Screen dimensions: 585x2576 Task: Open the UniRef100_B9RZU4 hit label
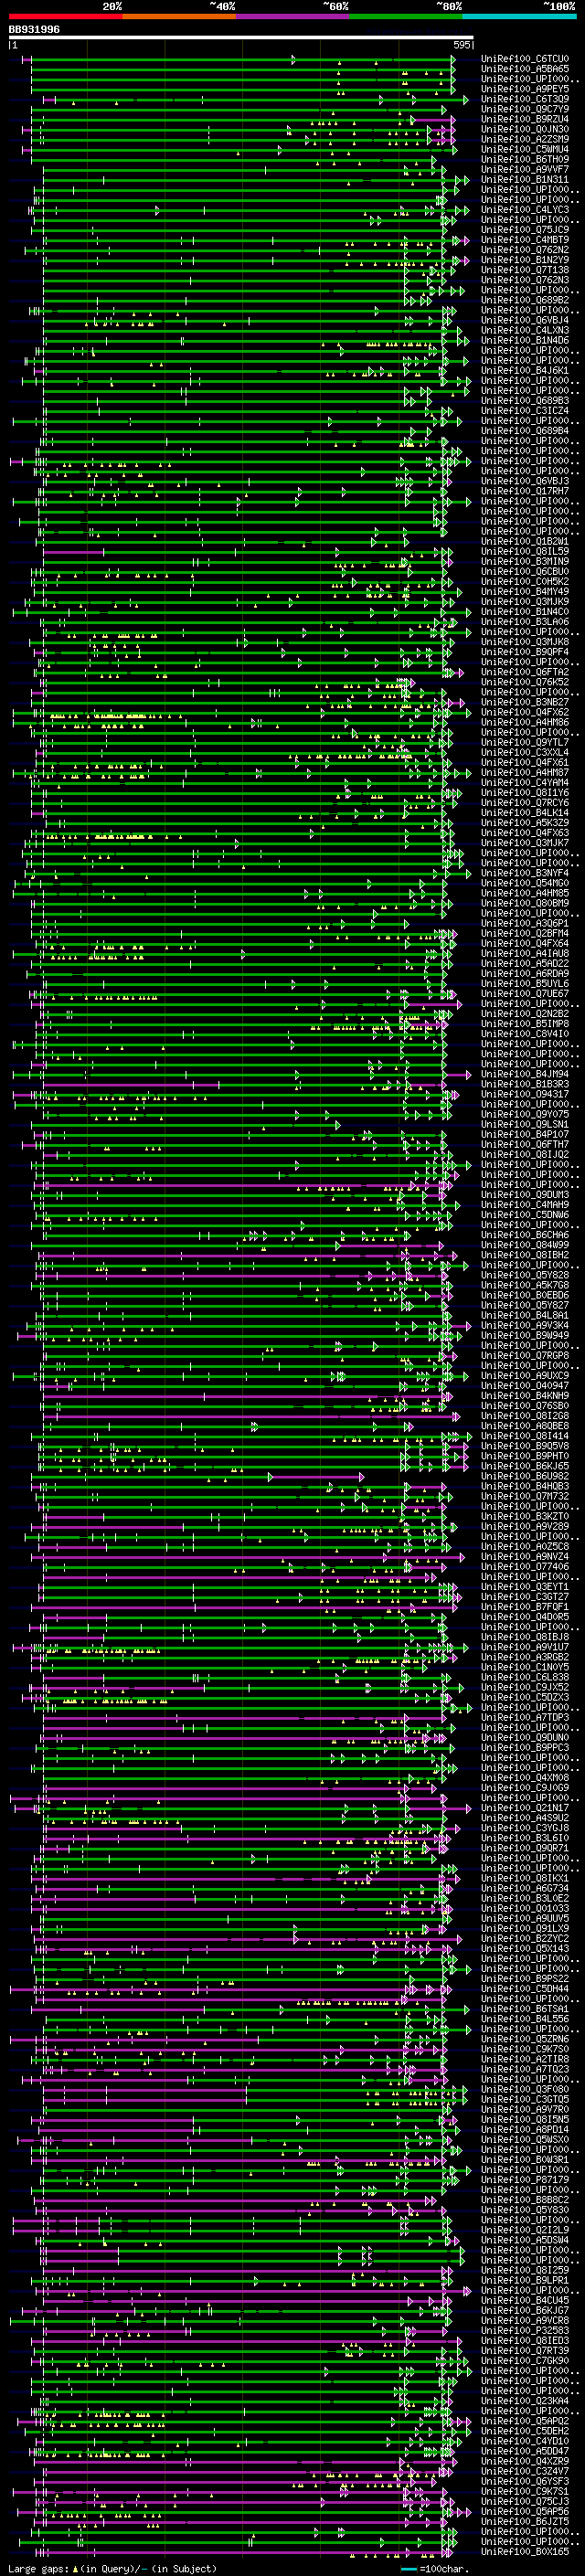point(525,119)
